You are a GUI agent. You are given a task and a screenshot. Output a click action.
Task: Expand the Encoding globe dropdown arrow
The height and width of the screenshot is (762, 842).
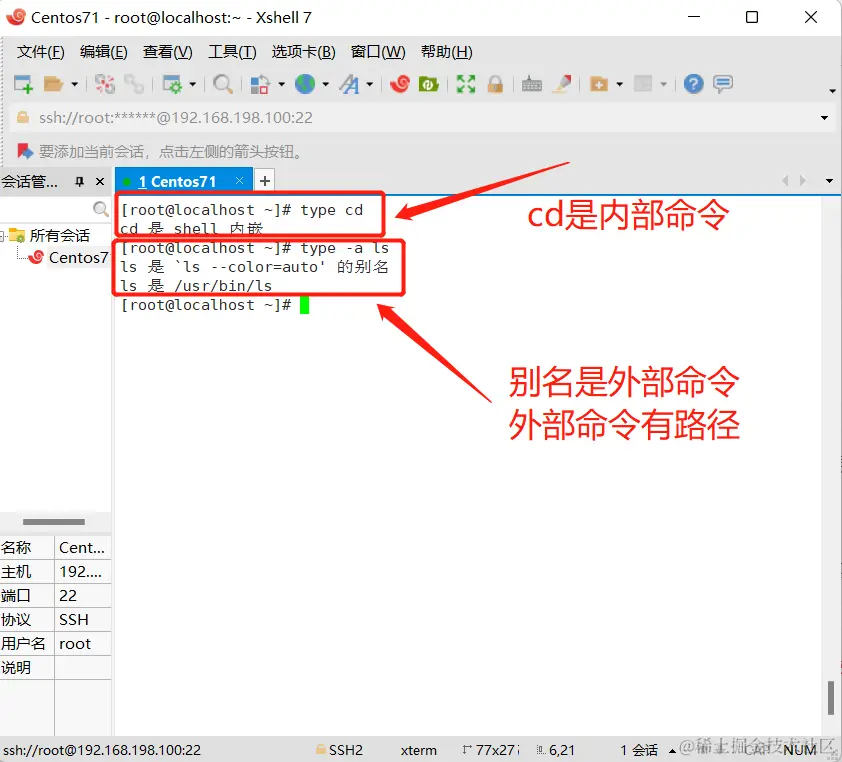pos(325,84)
